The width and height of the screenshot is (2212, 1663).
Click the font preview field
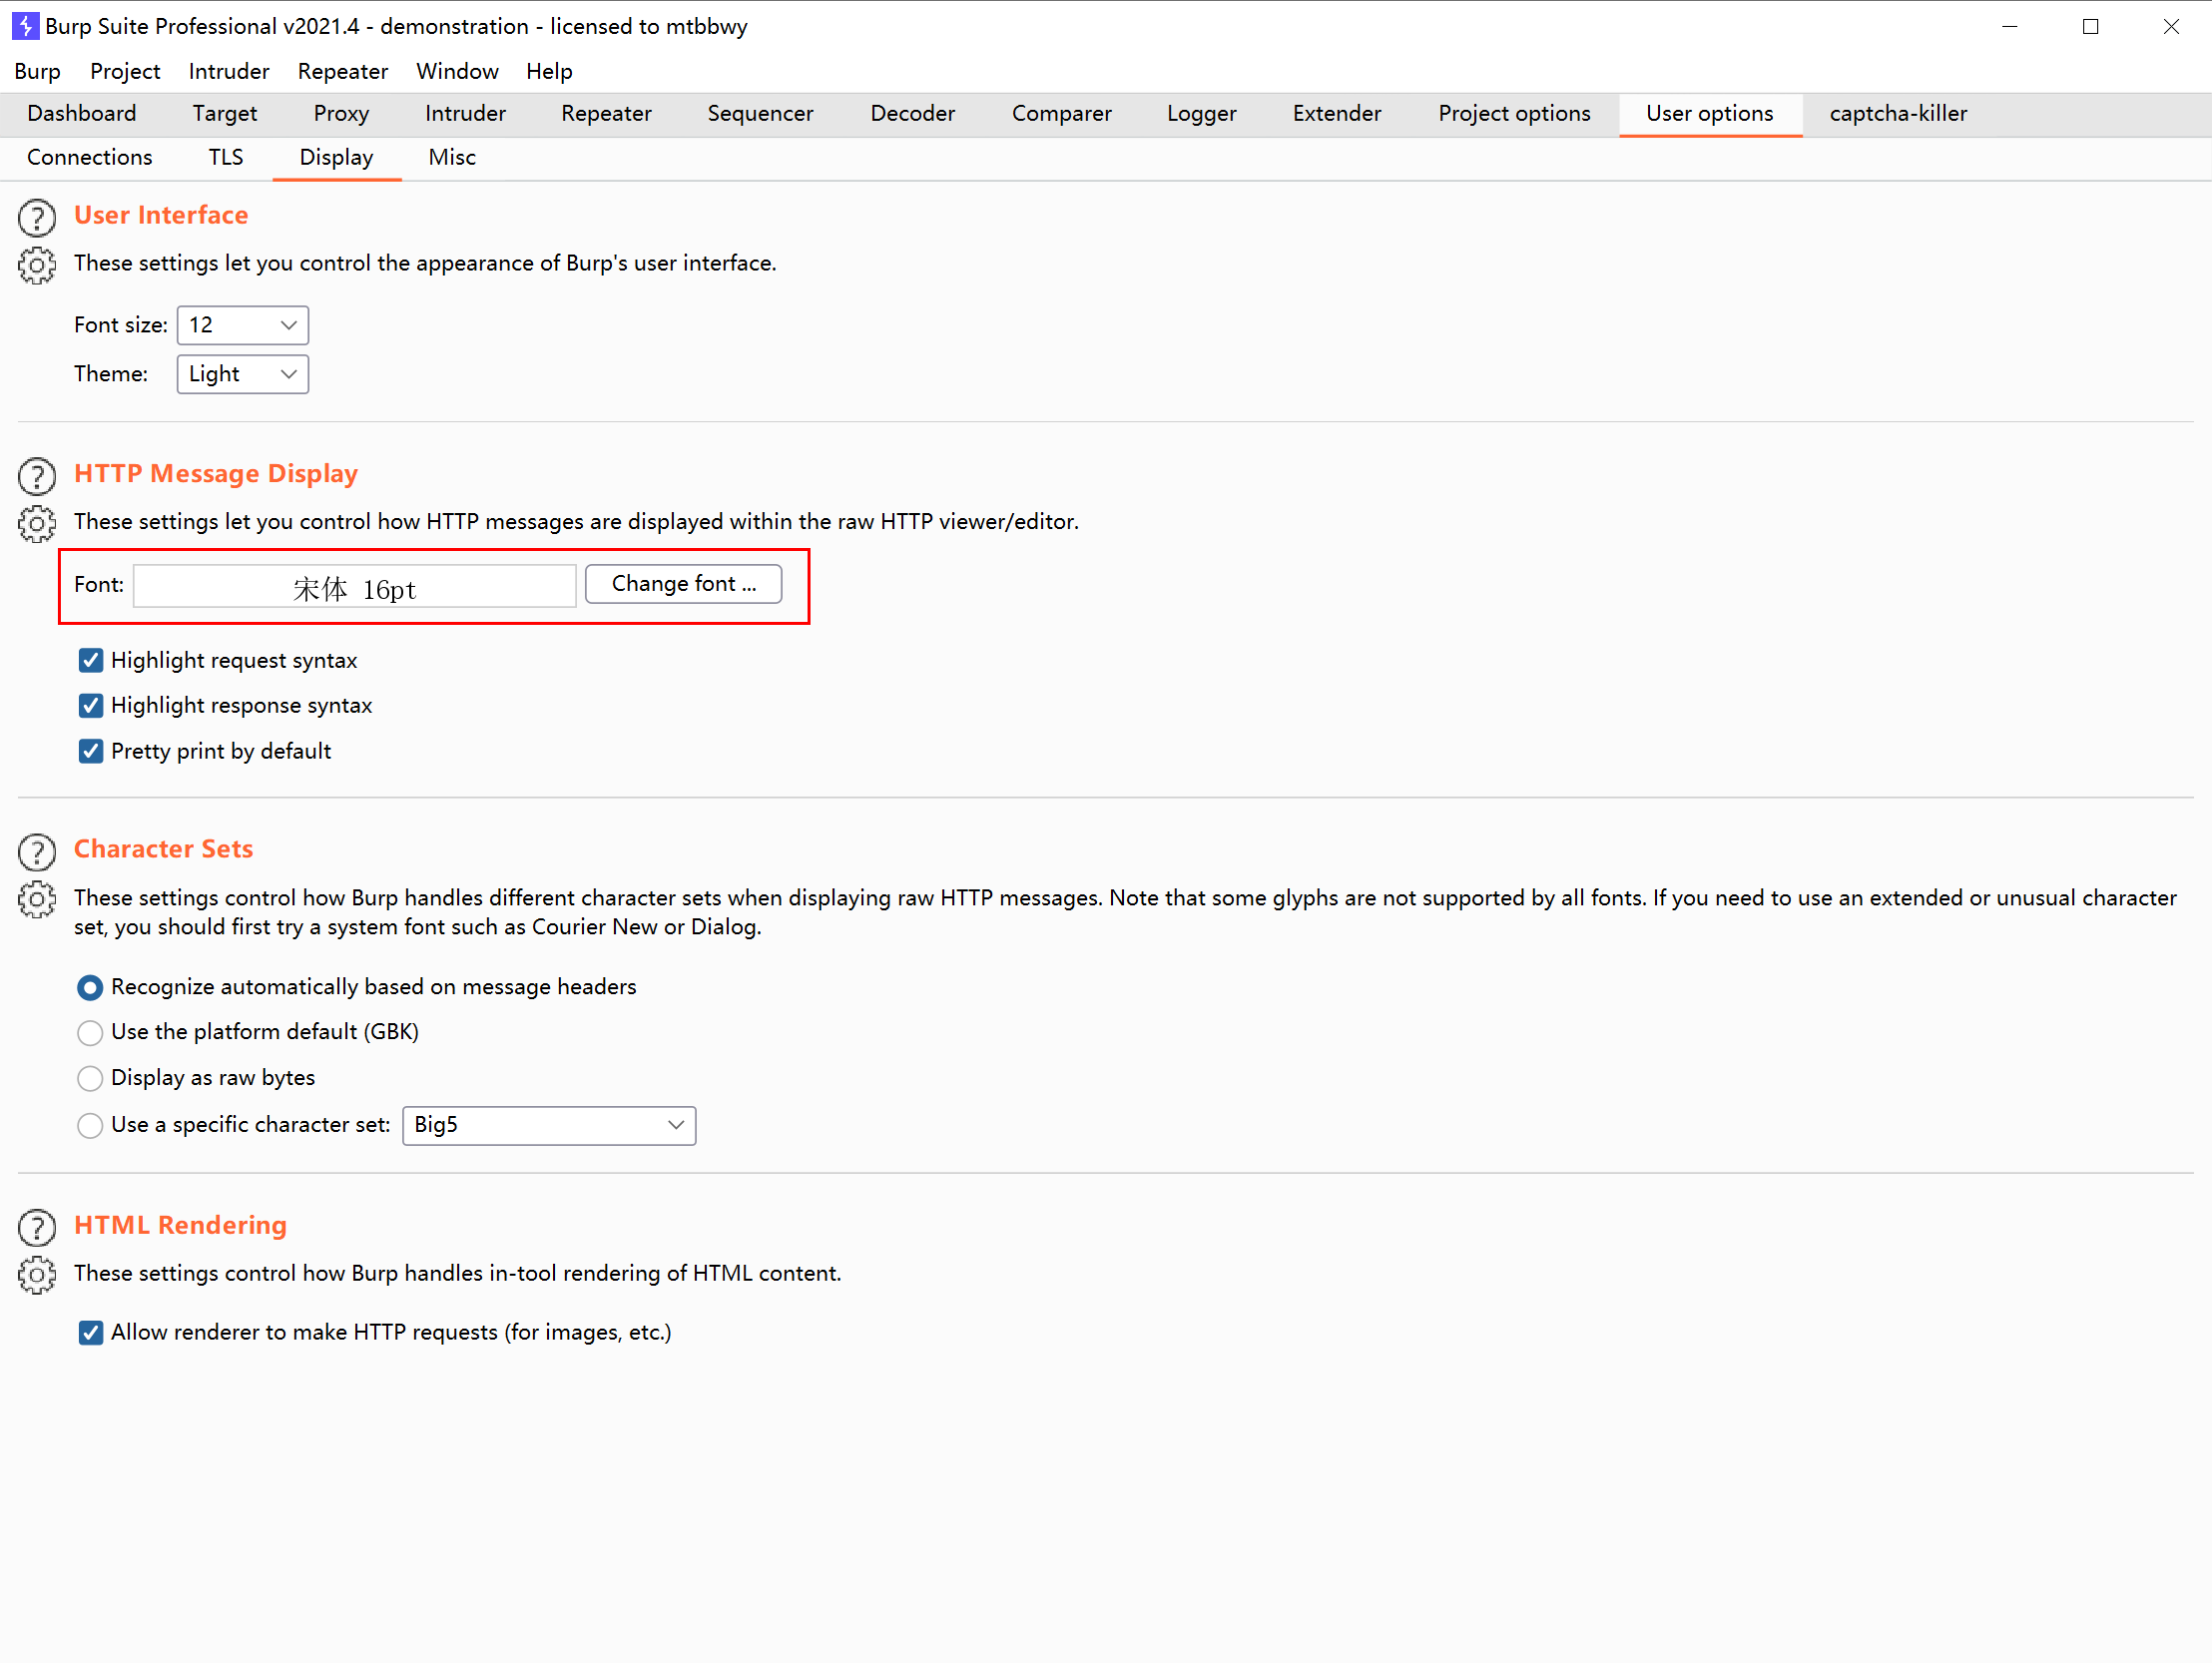click(x=355, y=587)
